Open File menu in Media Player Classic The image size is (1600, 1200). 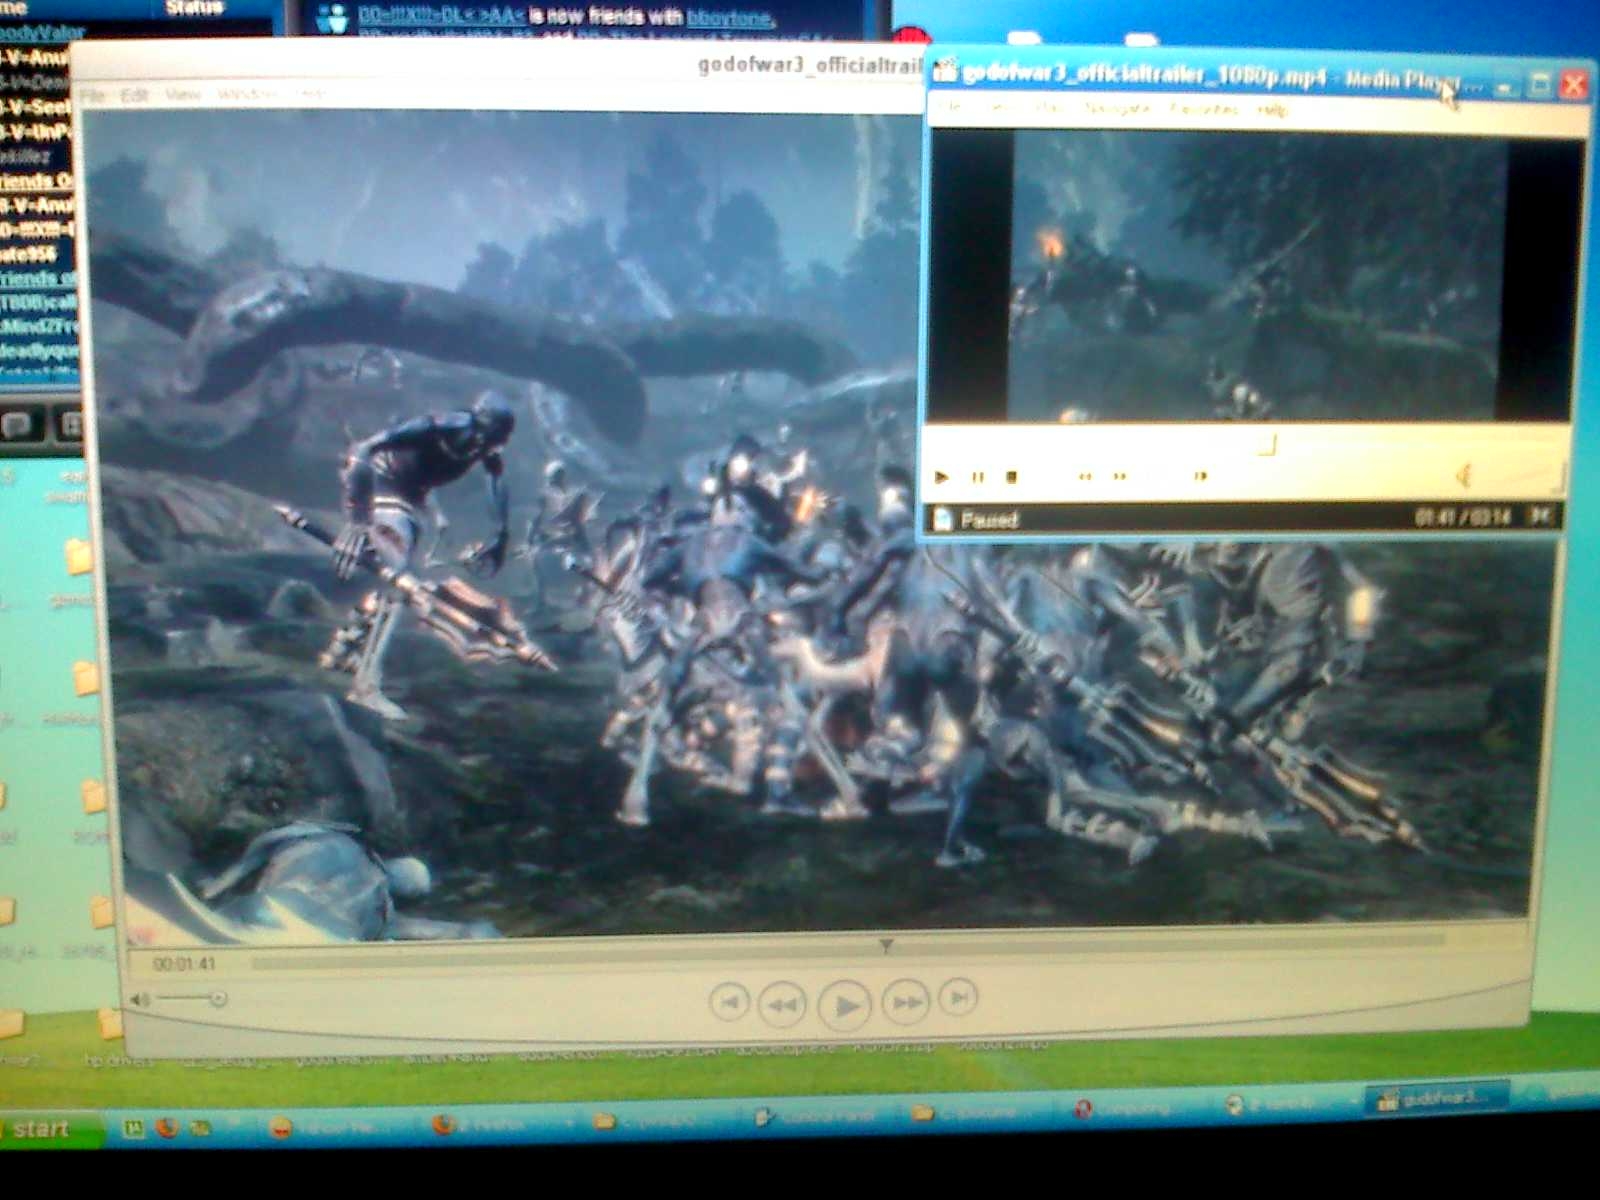click(951, 106)
